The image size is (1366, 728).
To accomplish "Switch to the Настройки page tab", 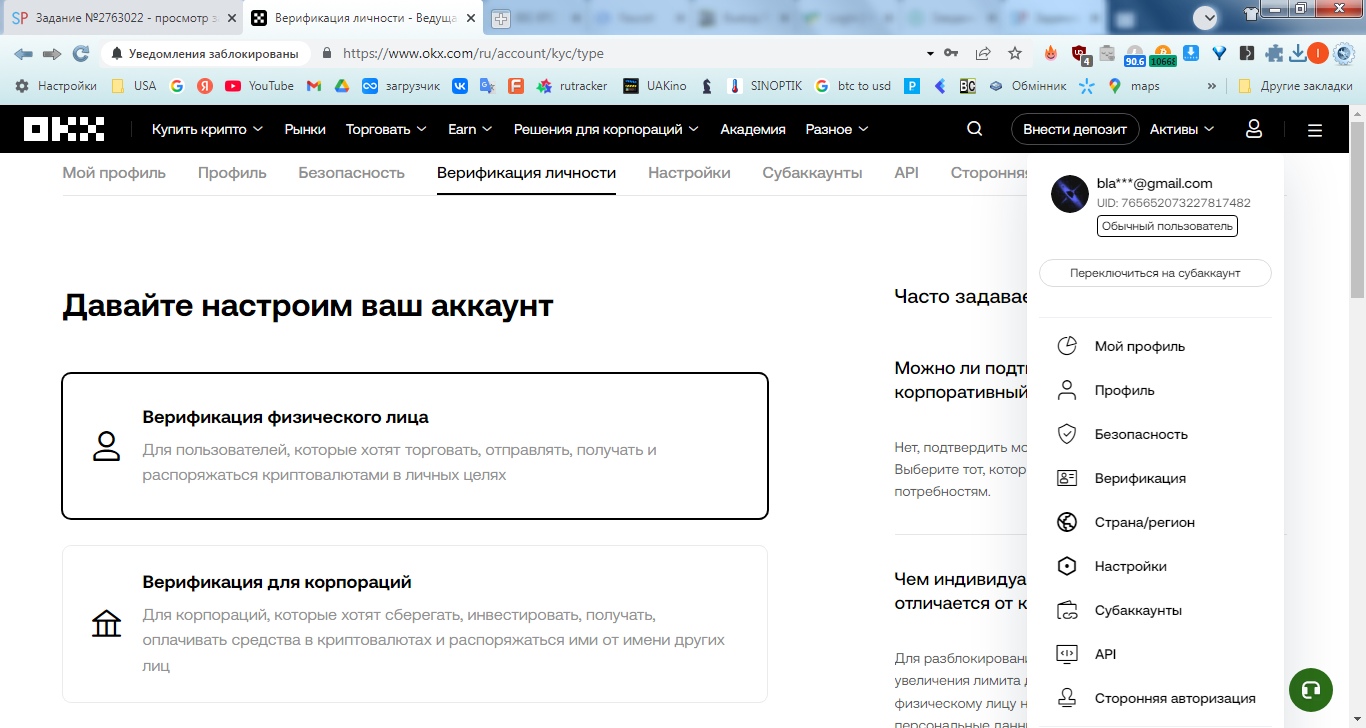I will [x=689, y=173].
